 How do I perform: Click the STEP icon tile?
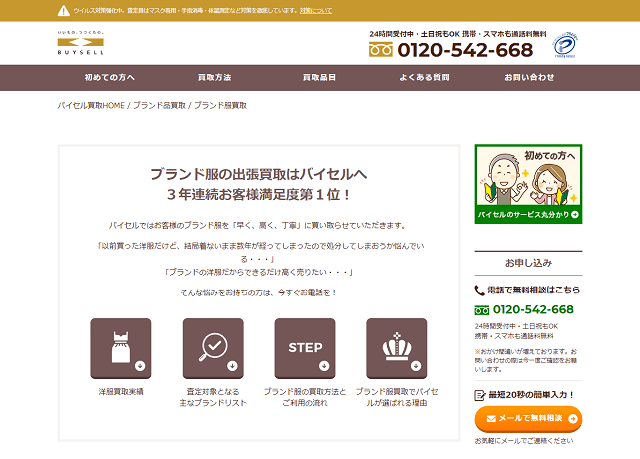(305, 348)
